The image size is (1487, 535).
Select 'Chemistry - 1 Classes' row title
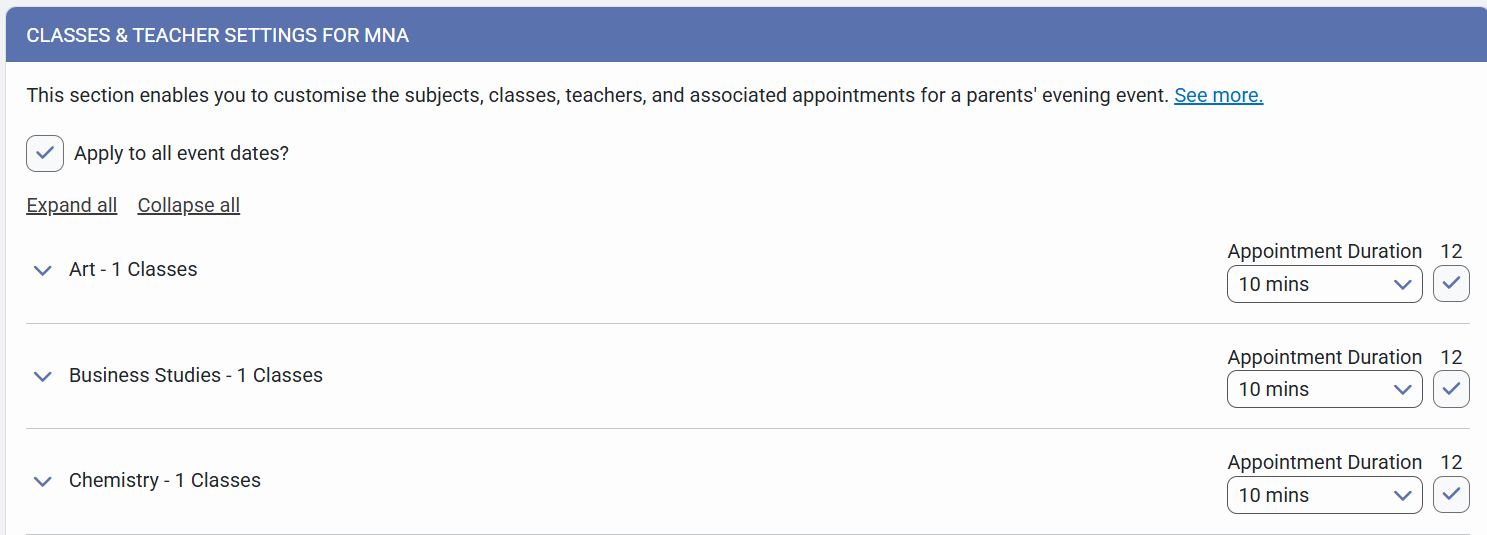(x=165, y=480)
